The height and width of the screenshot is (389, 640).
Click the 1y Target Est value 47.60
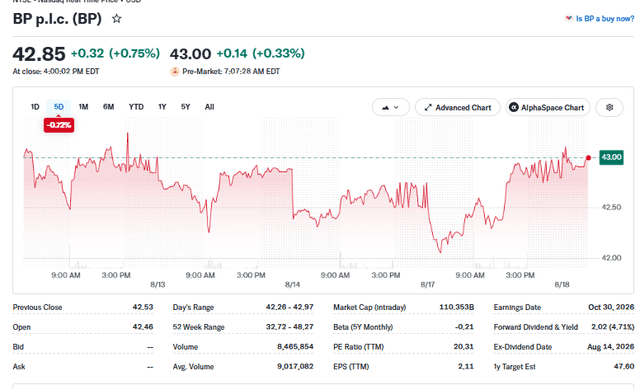[x=624, y=367]
